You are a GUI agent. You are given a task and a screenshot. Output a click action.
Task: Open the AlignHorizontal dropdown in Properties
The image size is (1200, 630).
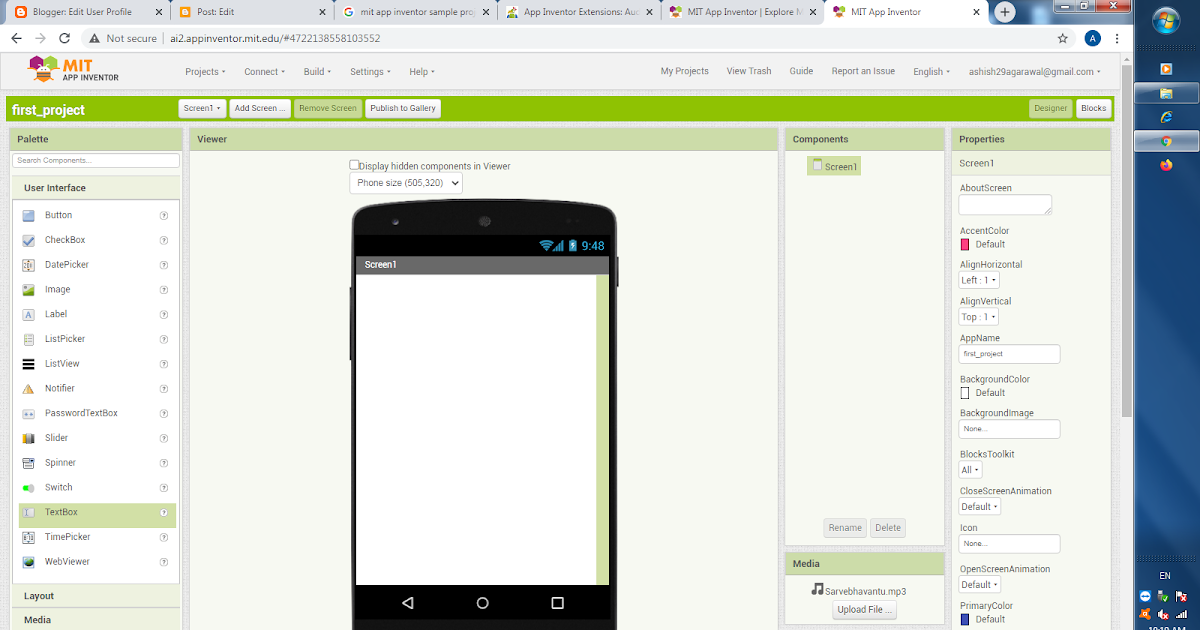(978, 280)
